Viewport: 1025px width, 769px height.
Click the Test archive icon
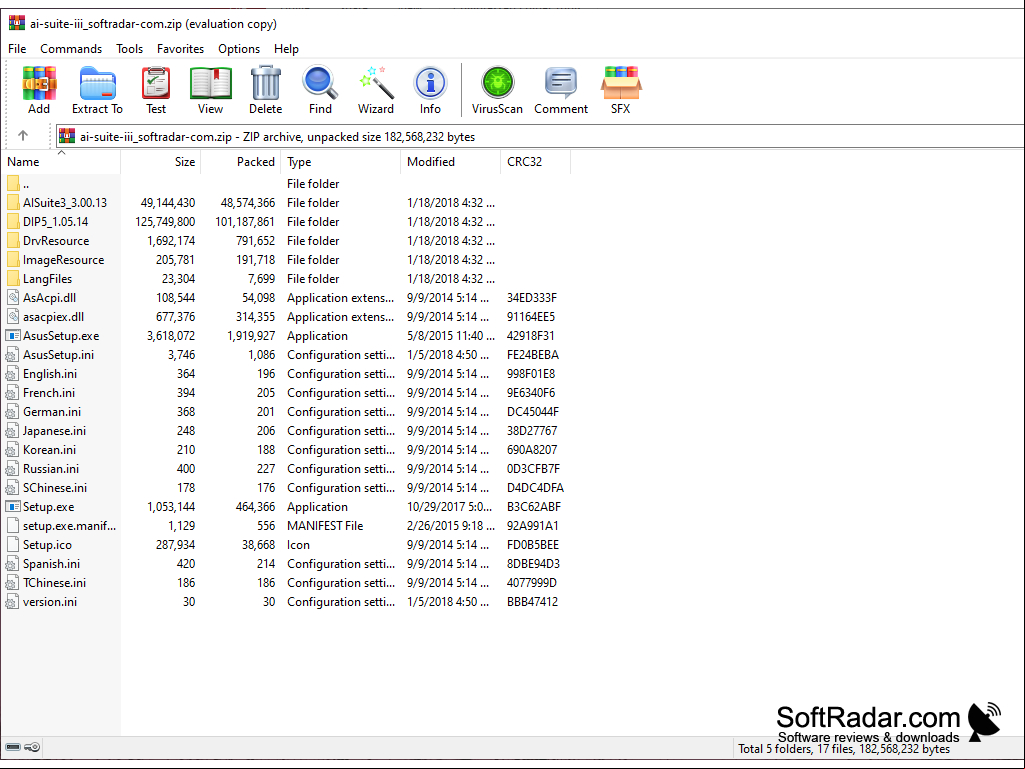click(156, 84)
